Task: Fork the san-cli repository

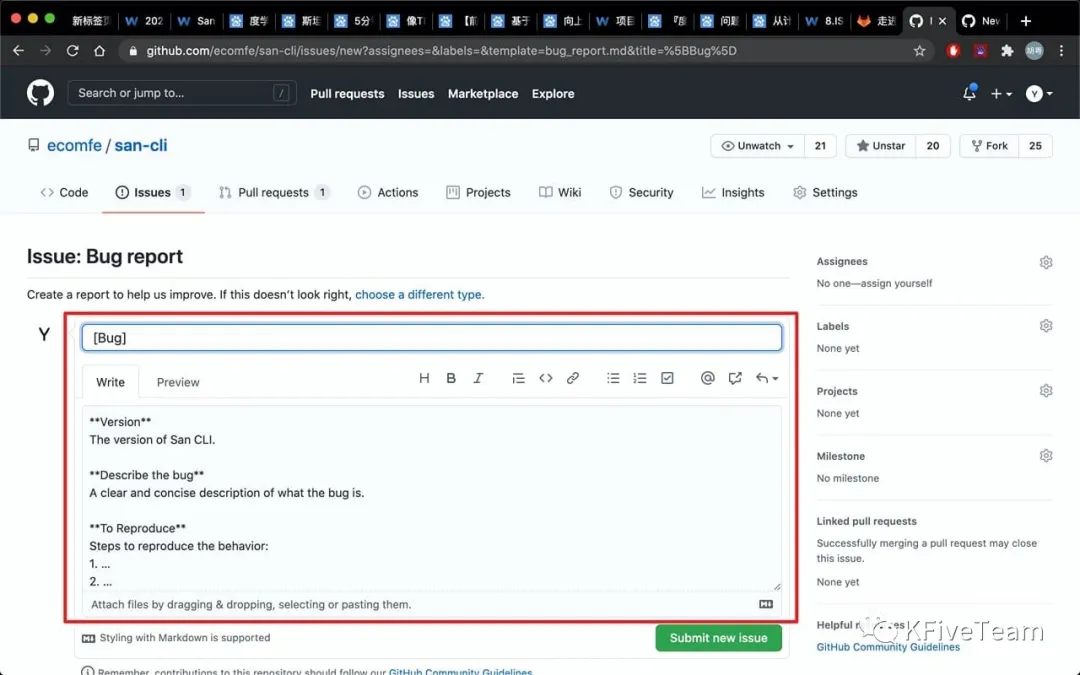Action: click(989, 146)
